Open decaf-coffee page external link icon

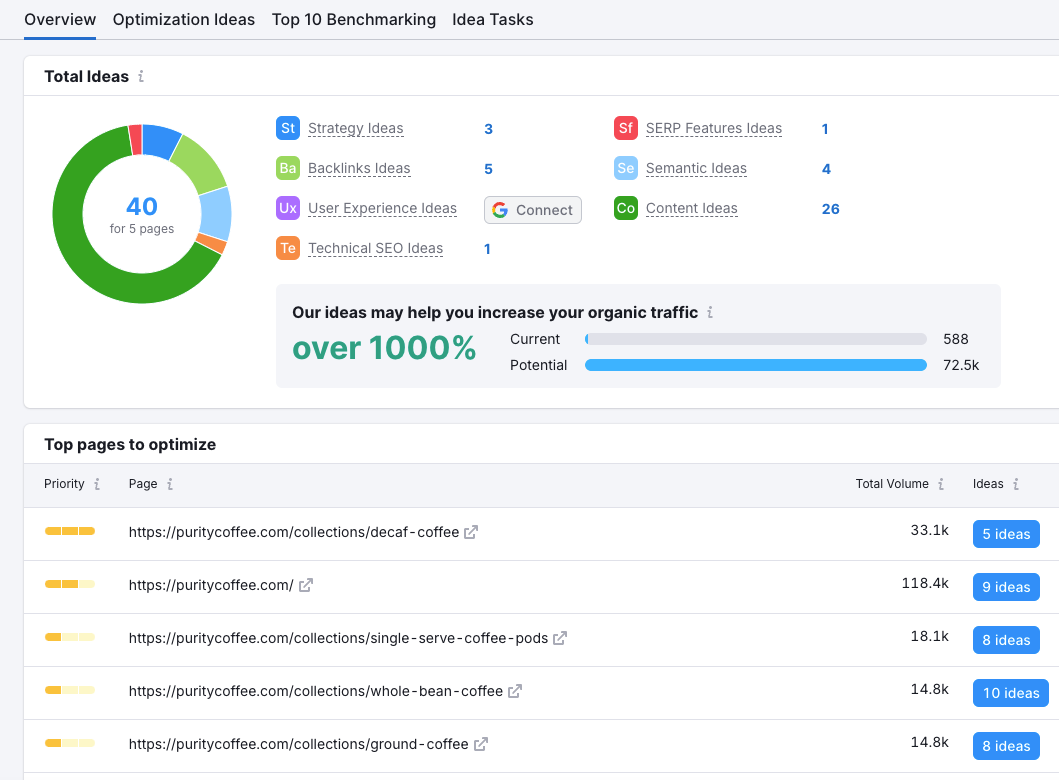tap(471, 532)
